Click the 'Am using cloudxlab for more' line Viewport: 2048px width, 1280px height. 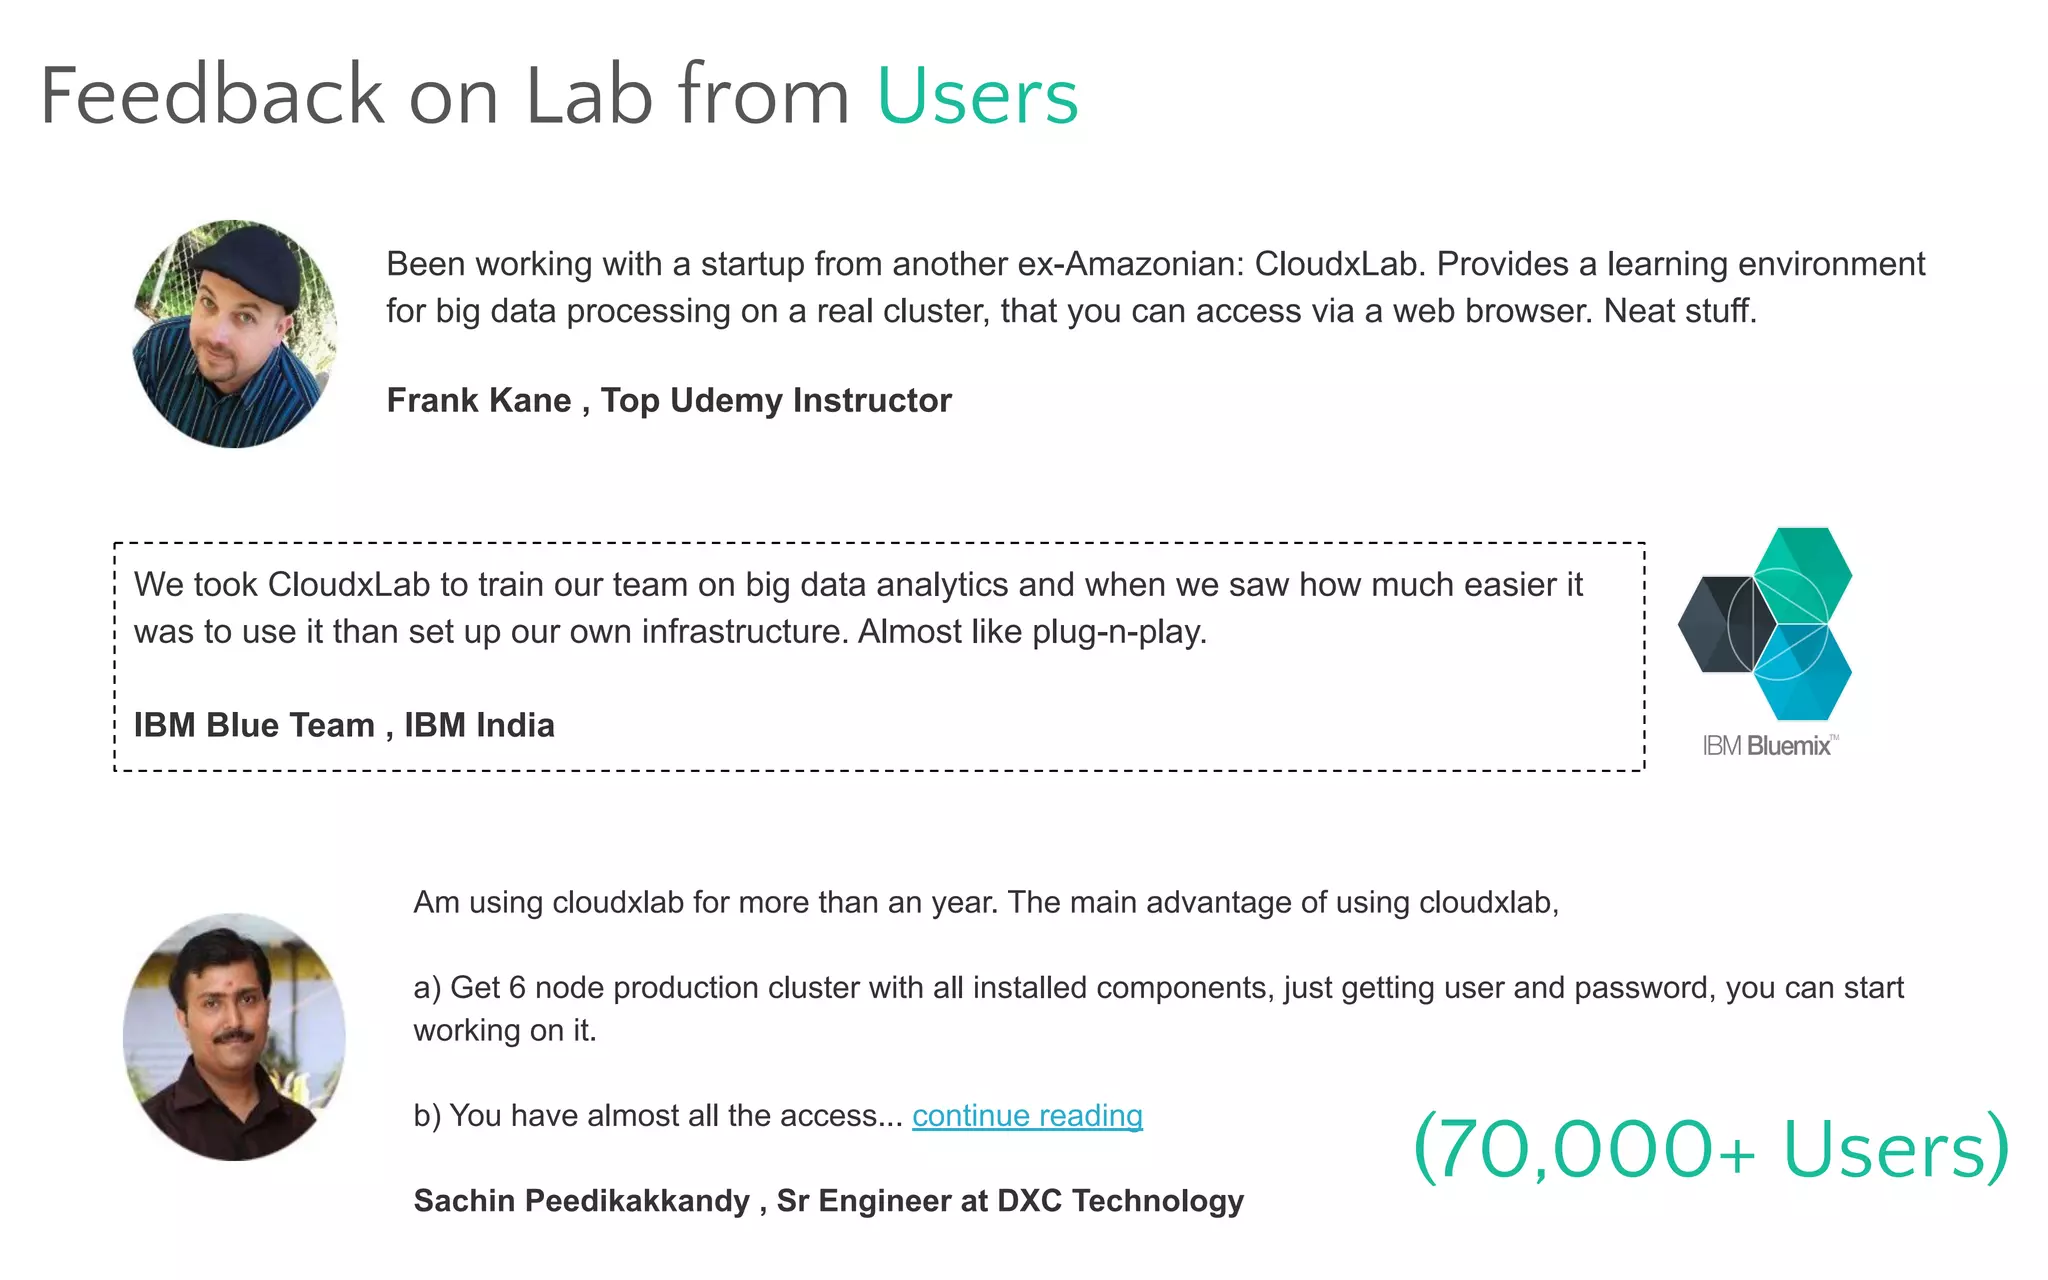(x=986, y=902)
